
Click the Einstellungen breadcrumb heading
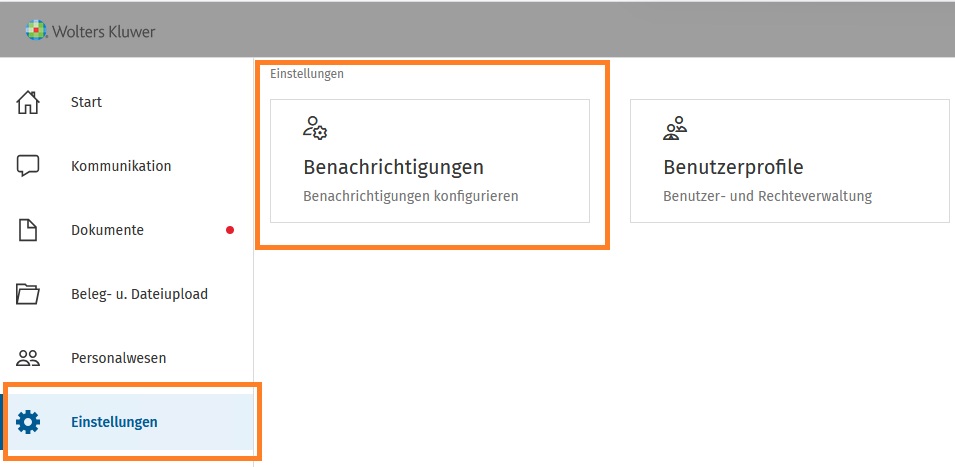point(307,74)
